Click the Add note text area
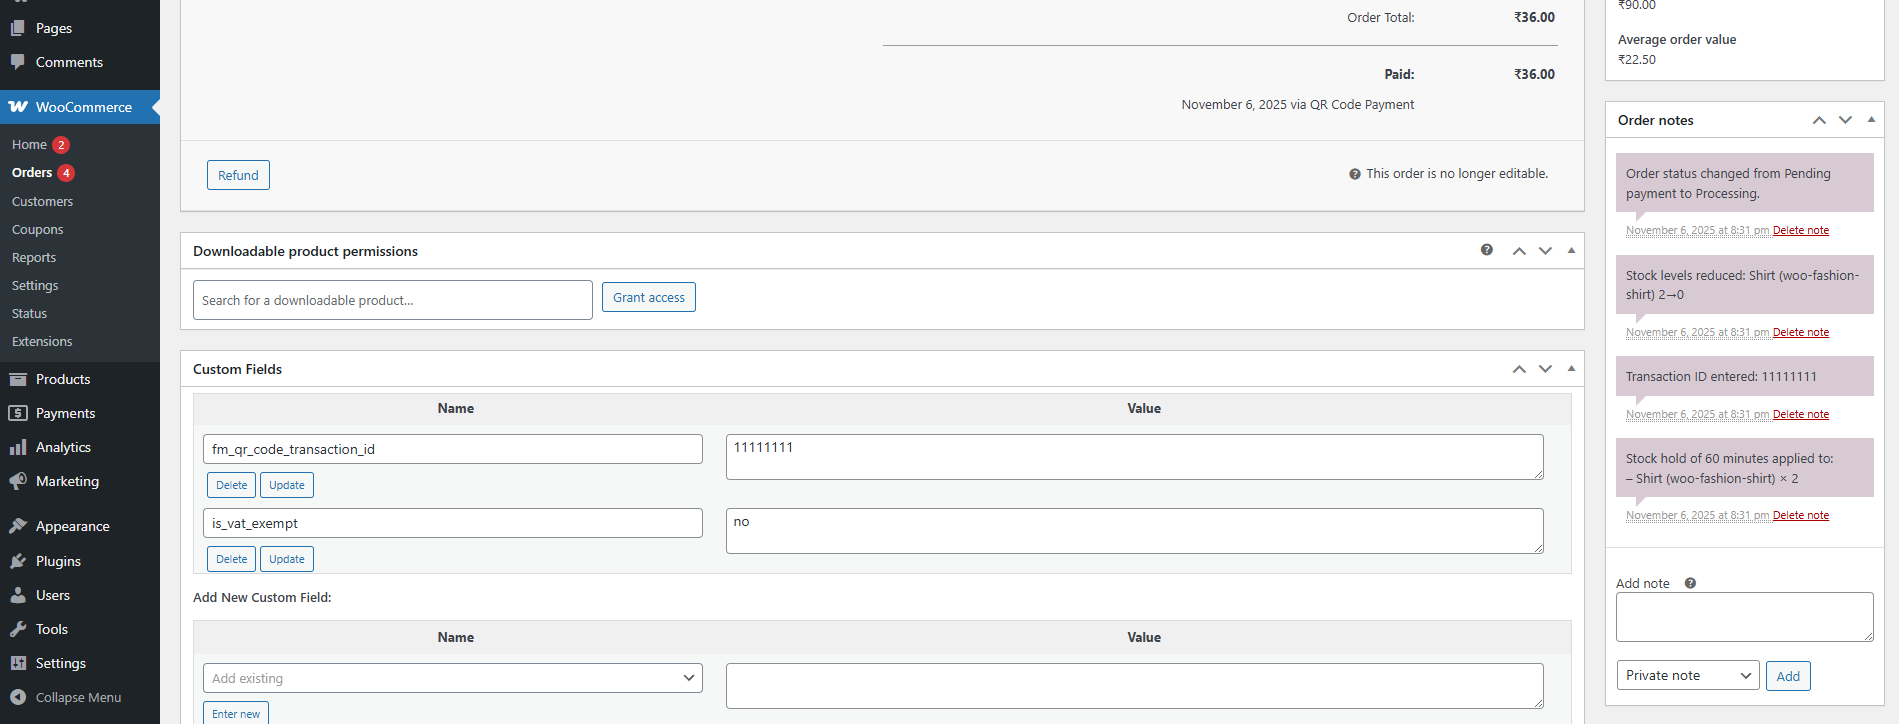The width and height of the screenshot is (1899, 724). (1745, 617)
